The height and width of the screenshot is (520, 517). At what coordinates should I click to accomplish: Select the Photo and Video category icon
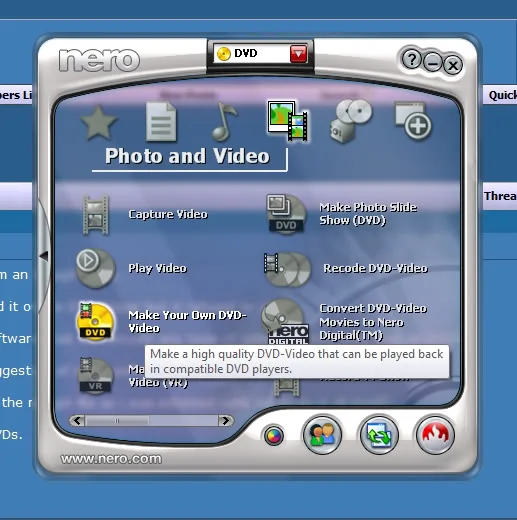pyautogui.click(x=287, y=121)
